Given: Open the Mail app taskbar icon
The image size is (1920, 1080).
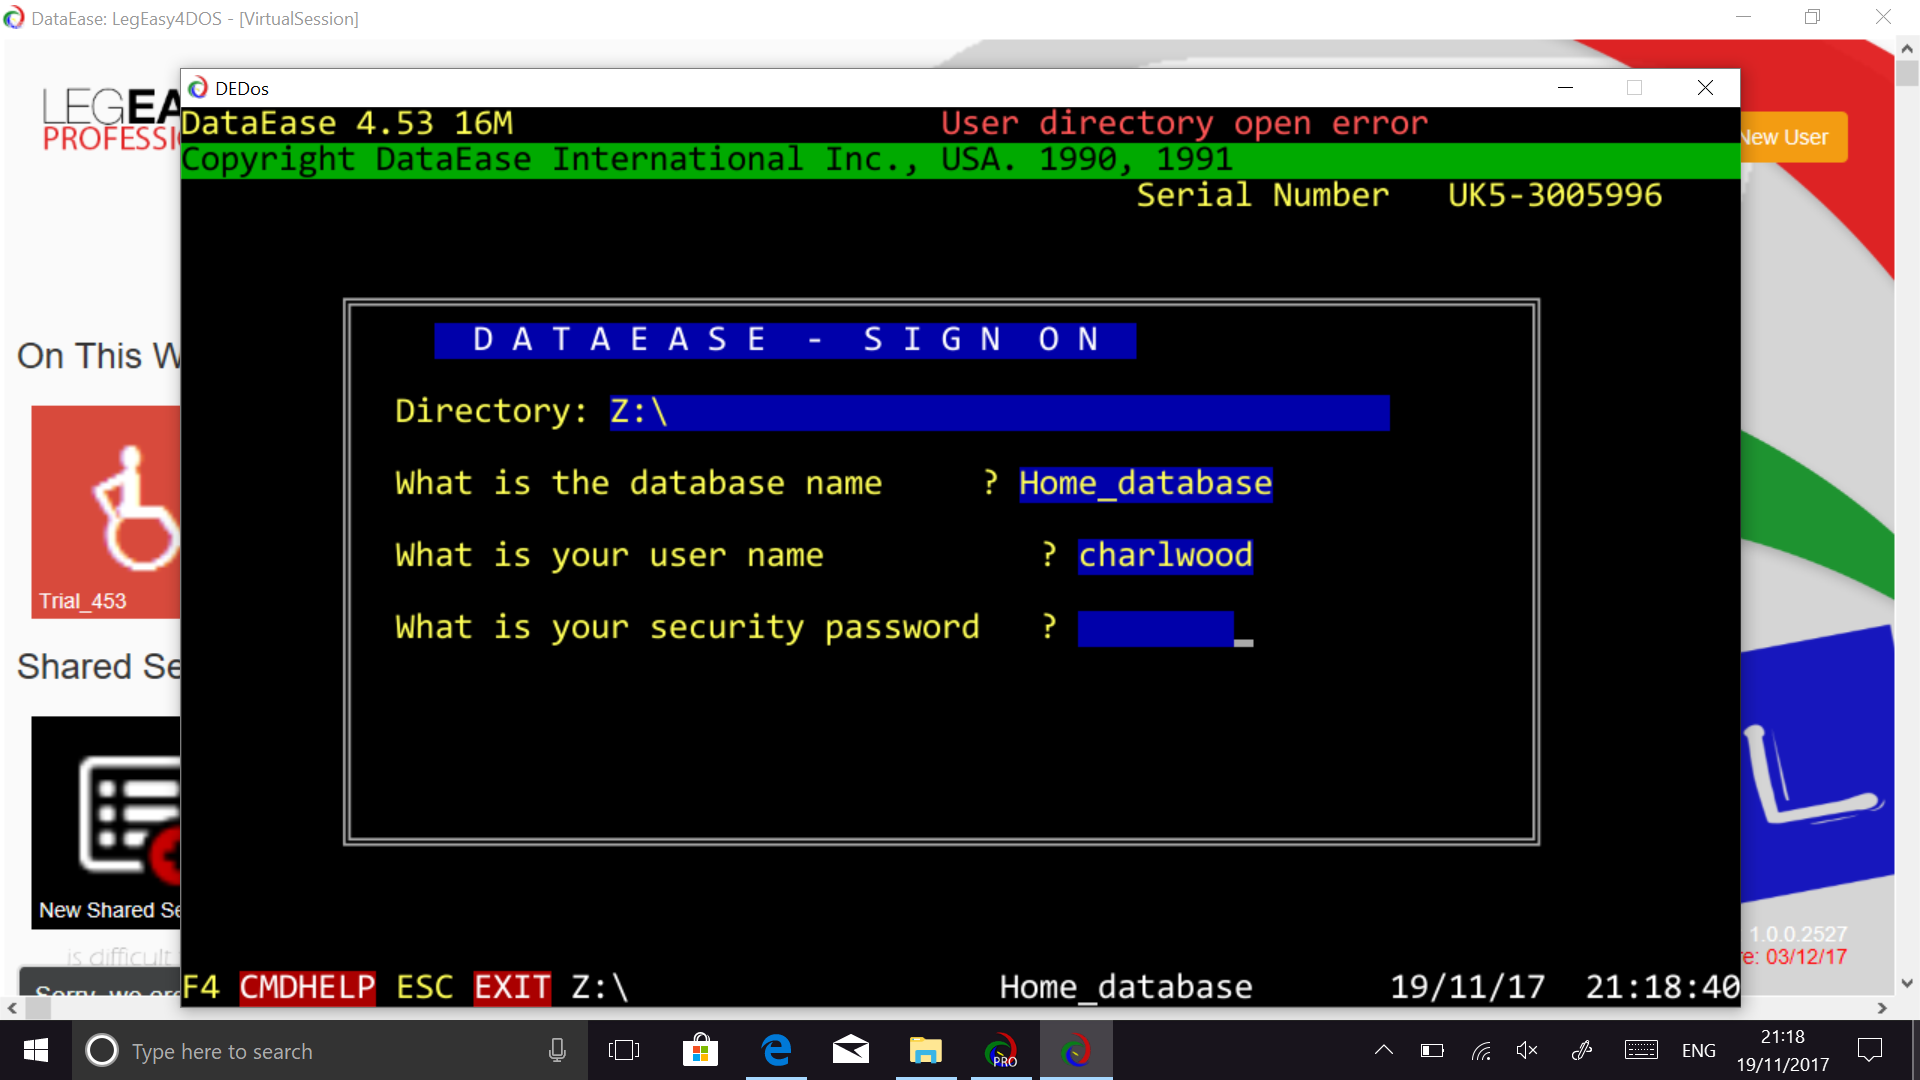Looking at the screenshot, I should [851, 1051].
